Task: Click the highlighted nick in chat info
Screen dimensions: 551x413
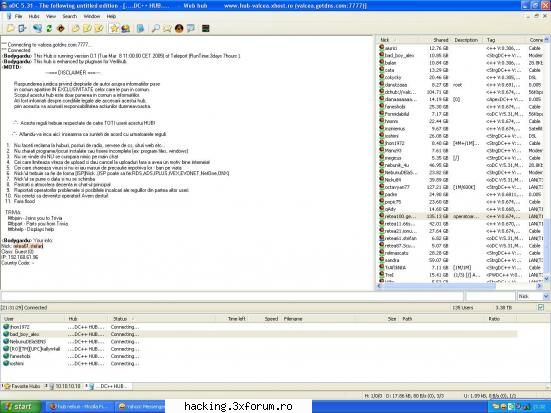Action: [28, 246]
